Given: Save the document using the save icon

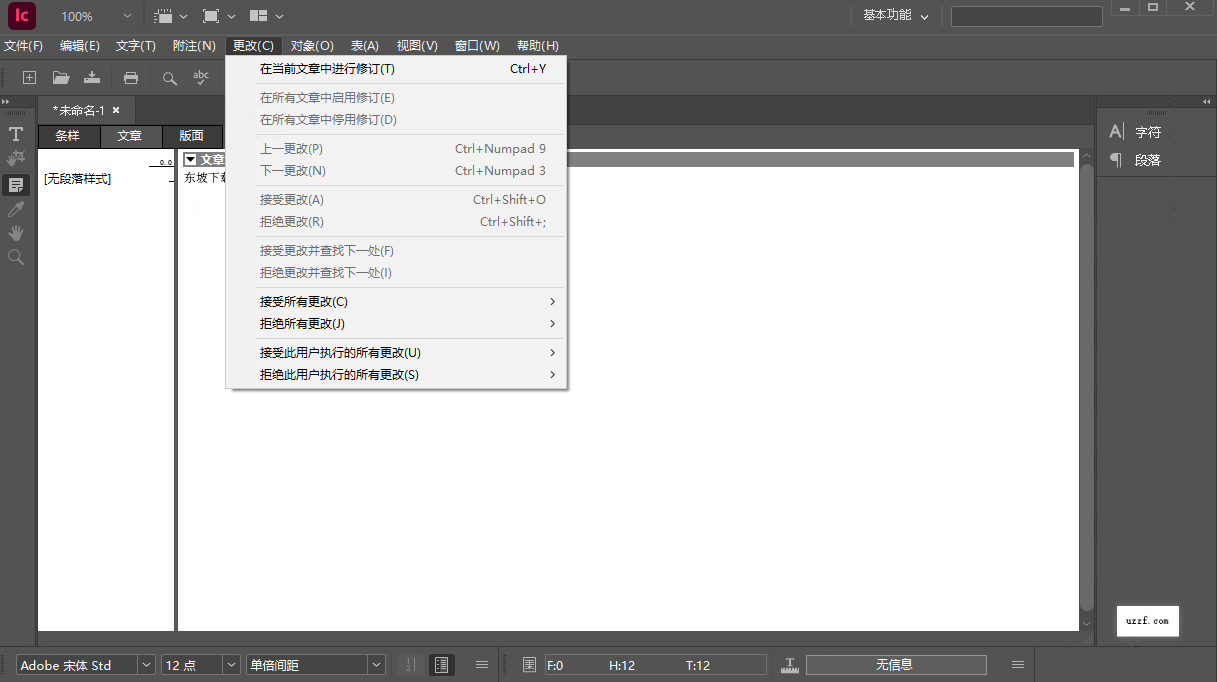Looking at the screenshot, I should click(92, 77).
